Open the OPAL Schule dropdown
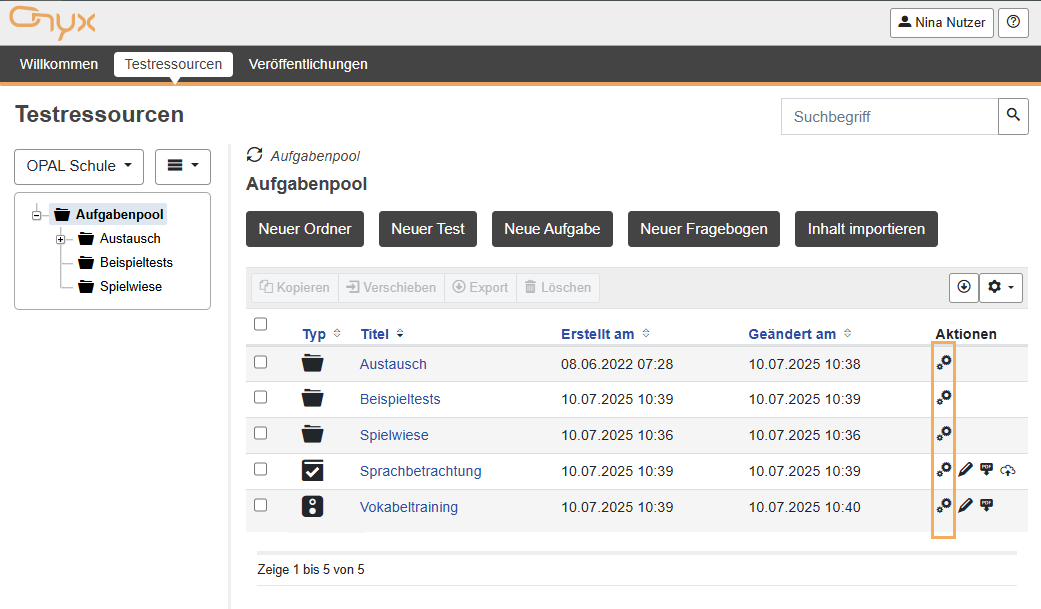Screen dimensions: 1041x609 (x=79, y=166)
